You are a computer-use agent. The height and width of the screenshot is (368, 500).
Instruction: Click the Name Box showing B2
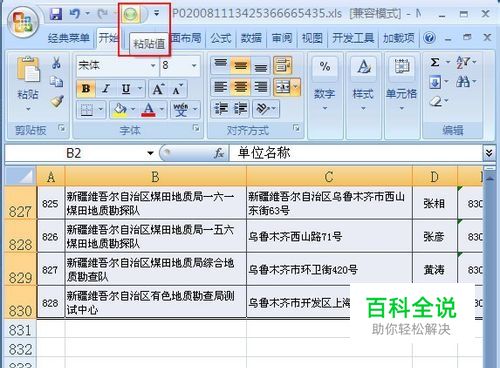tap(75, 153)
